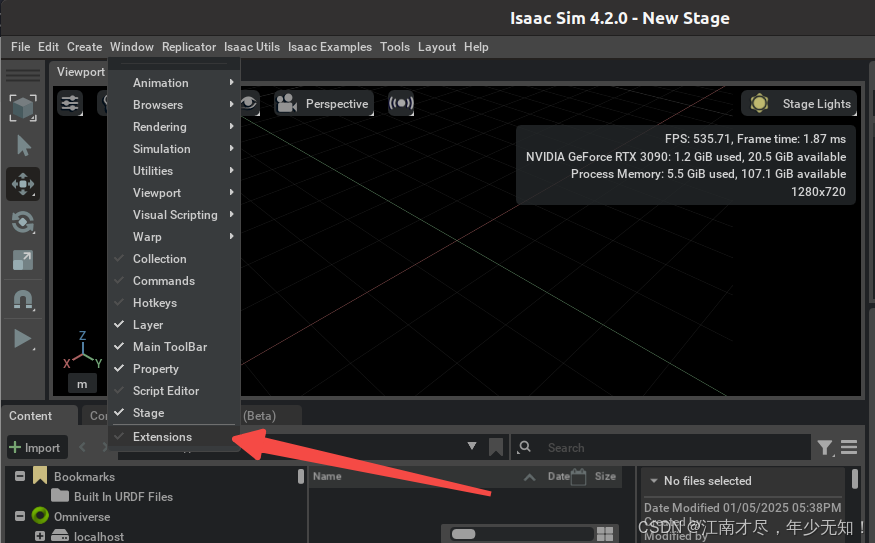Open the Perspective camera menu

click(324, 103)
